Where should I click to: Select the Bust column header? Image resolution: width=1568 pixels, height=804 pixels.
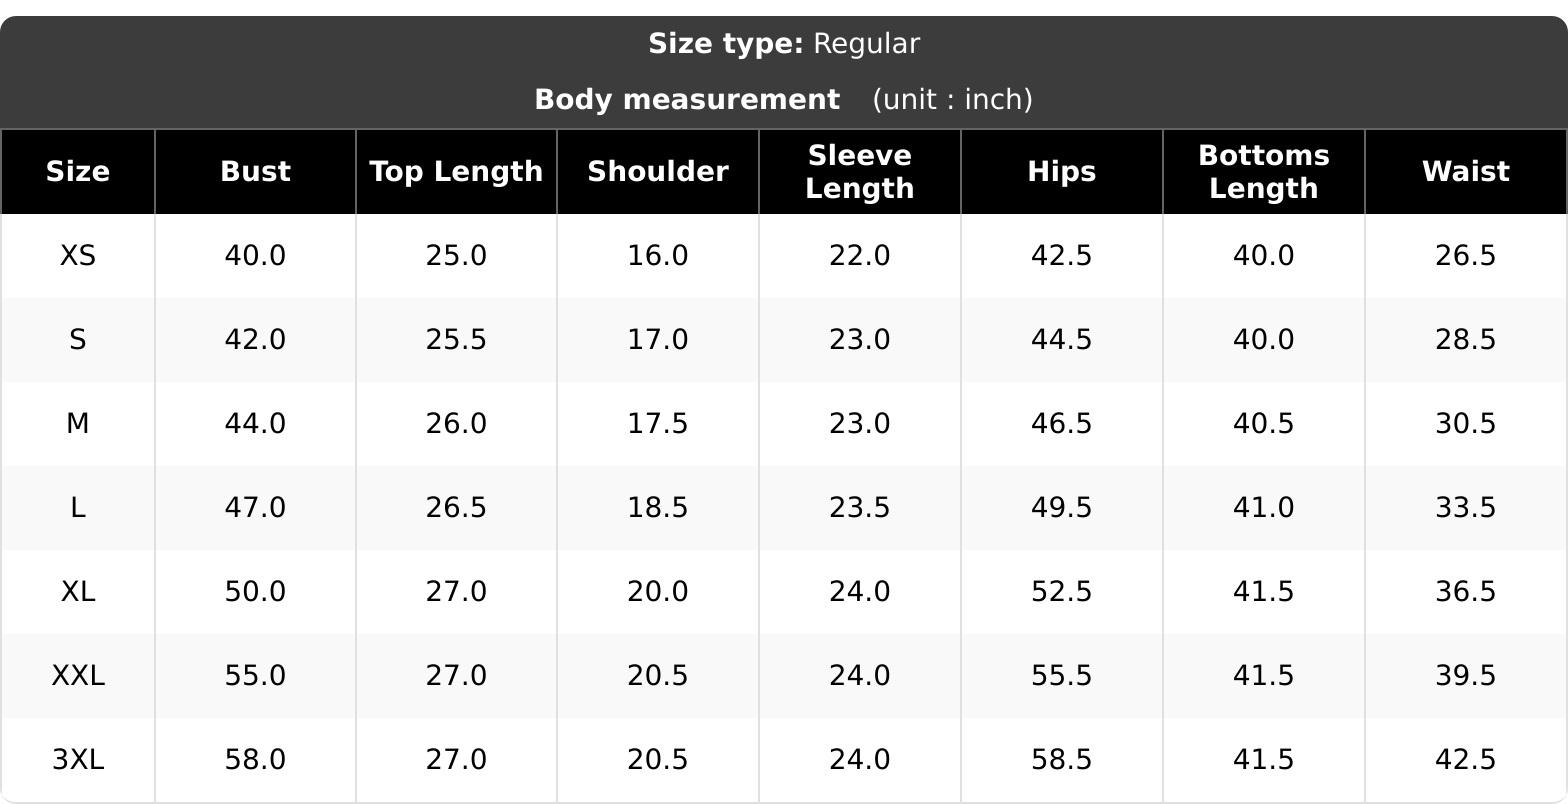click(256, 172)
